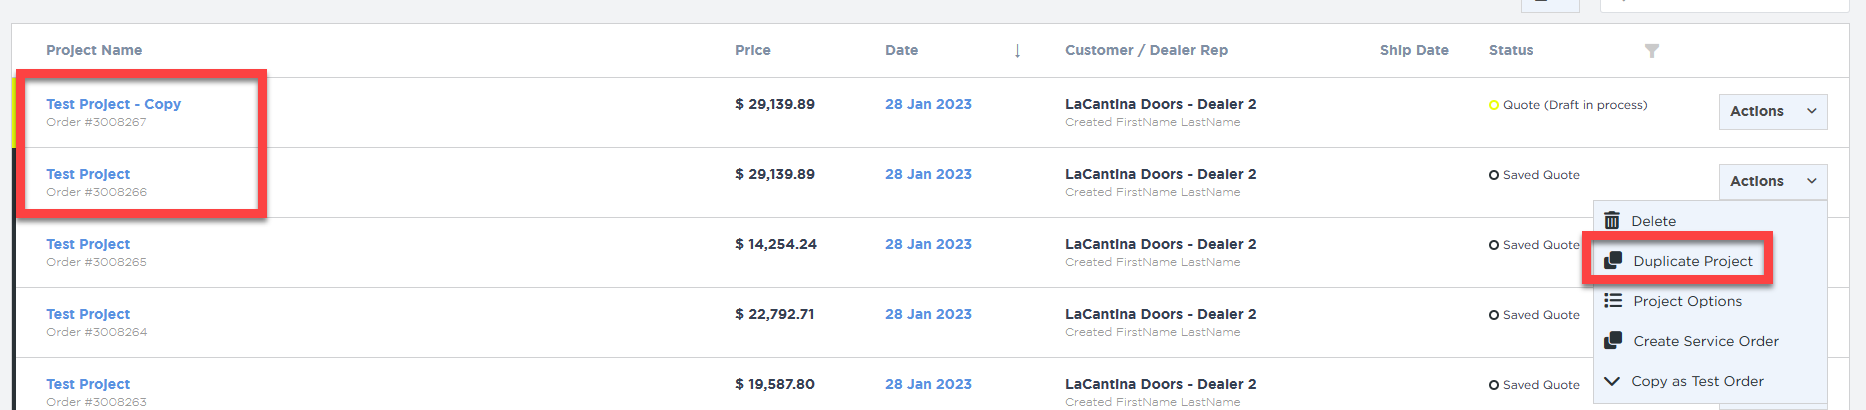Click price $ 14,254.24

776,244
